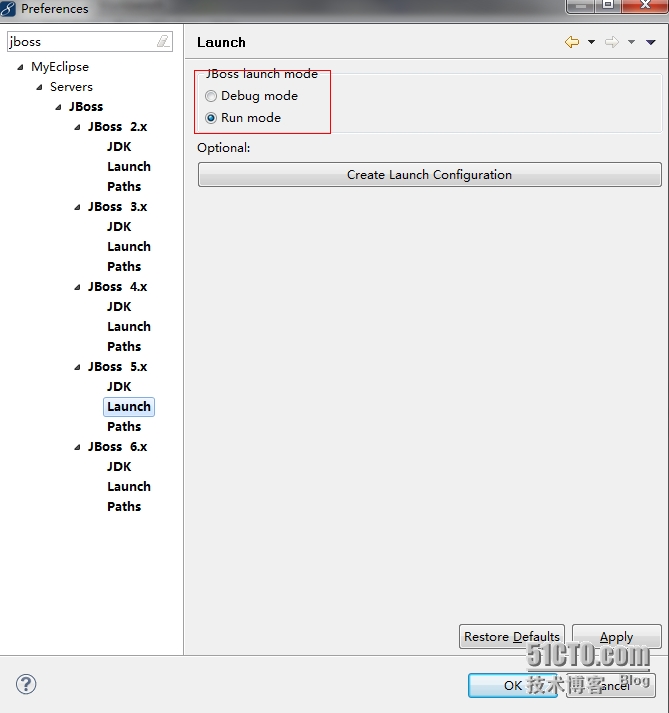Select Launch under JBoss 4.x

pos(129,326)
